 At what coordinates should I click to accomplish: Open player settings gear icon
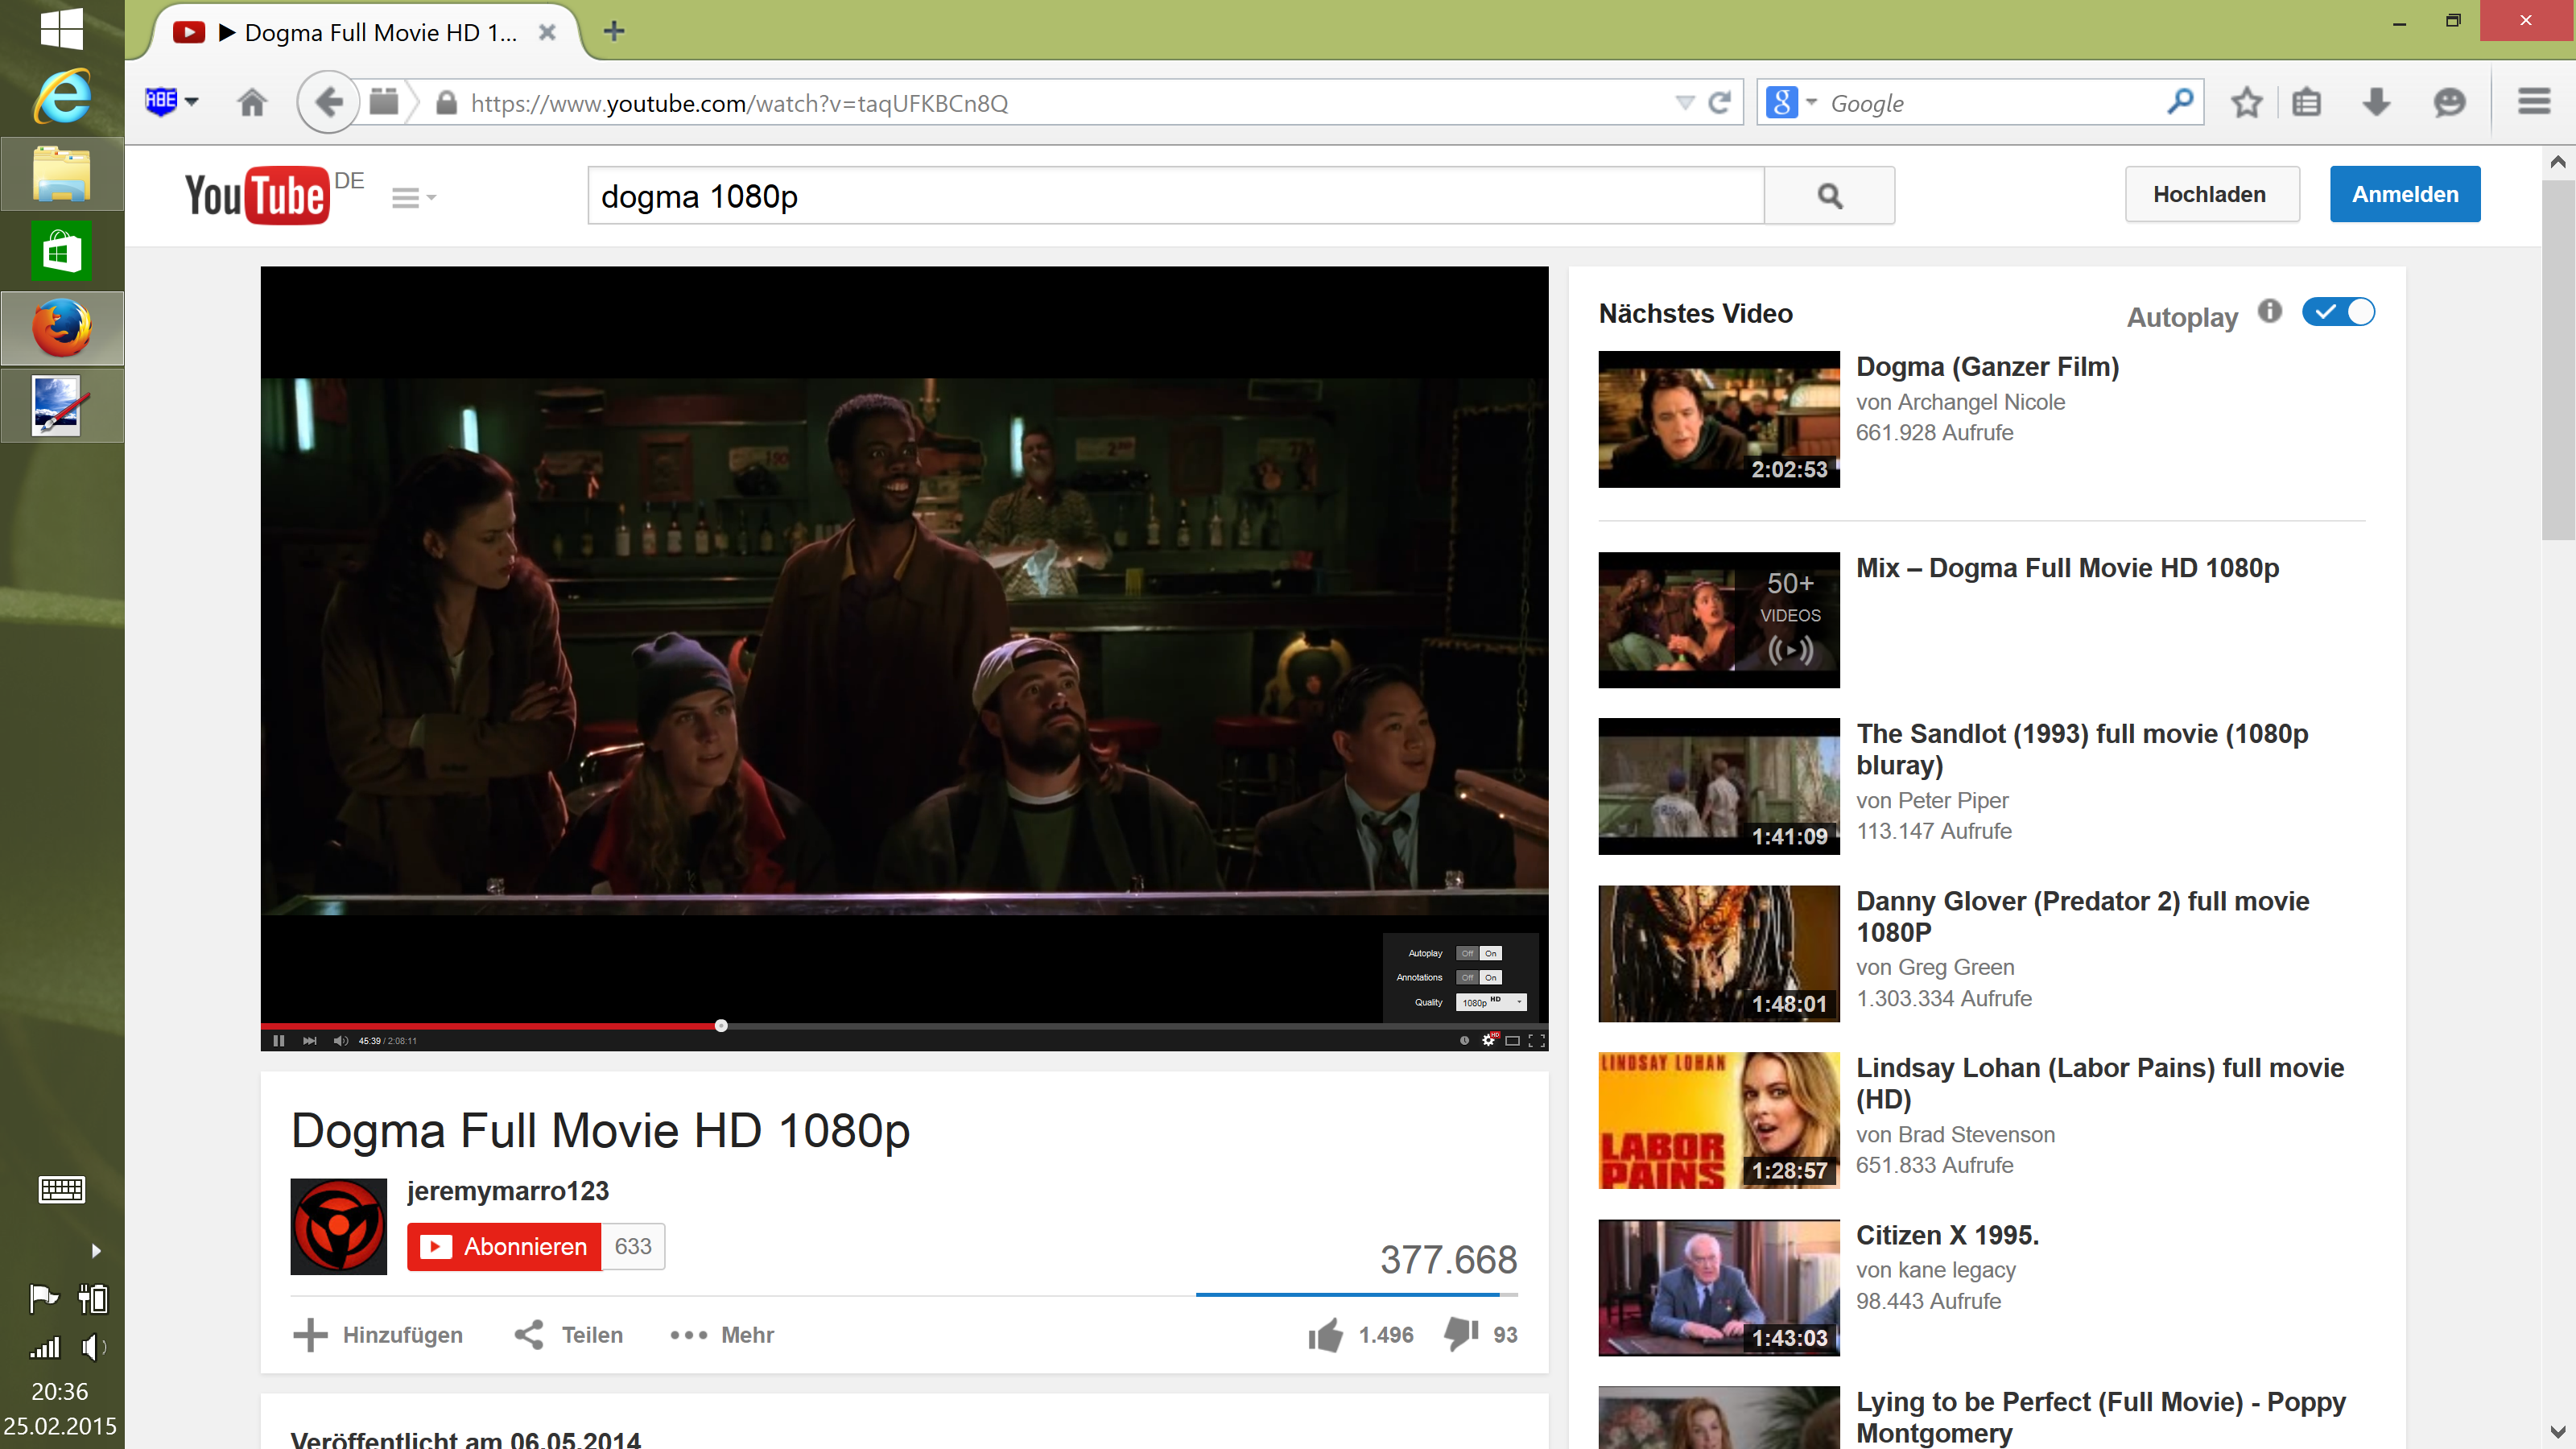pyautogui.click(x=1489, y=1040)
